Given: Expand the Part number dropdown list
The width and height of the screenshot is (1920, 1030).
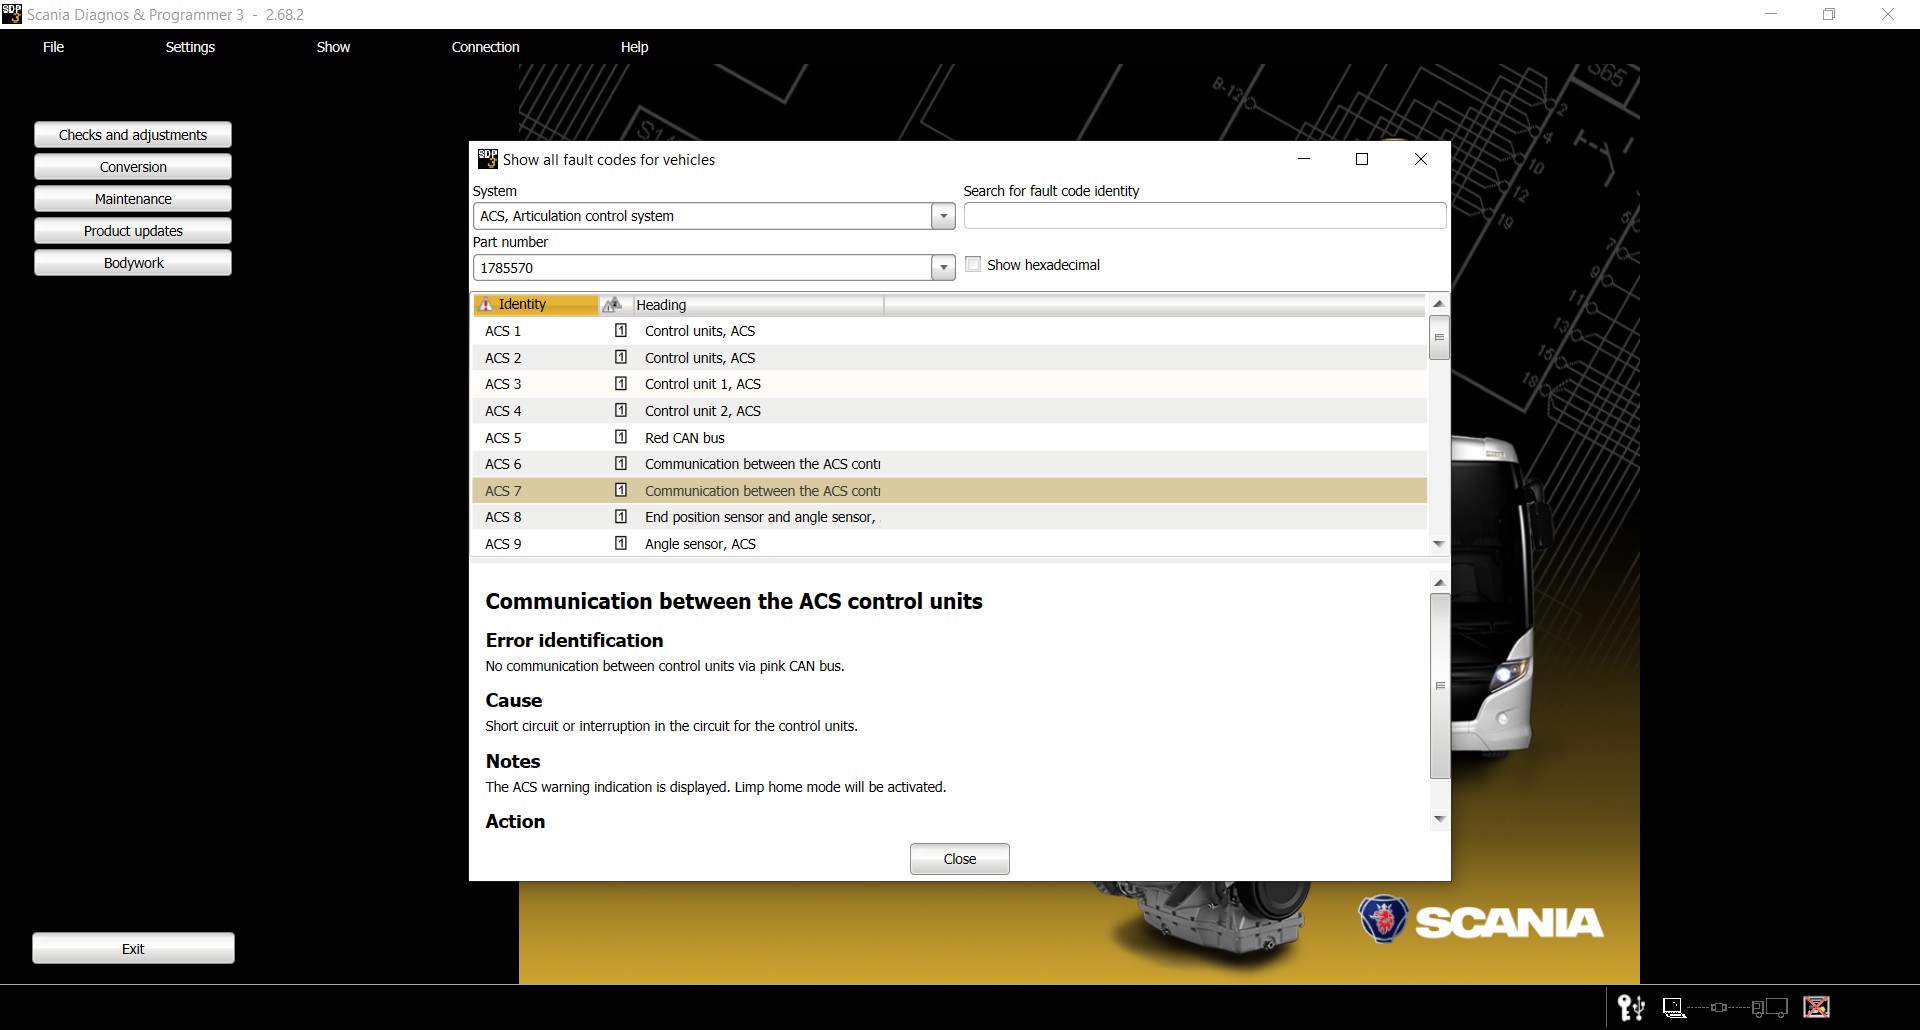Looking at the screenshot, I should pos(943,268).
